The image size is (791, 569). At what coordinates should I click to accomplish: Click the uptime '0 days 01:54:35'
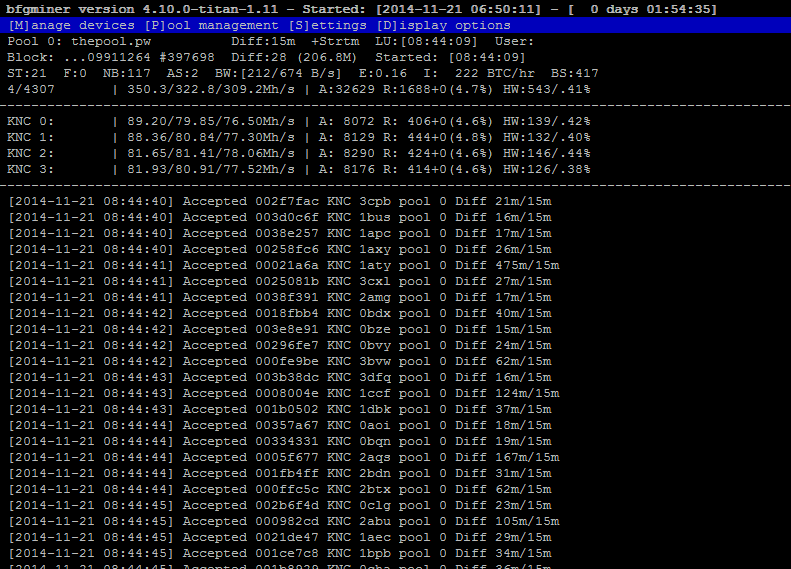(651, 9)
